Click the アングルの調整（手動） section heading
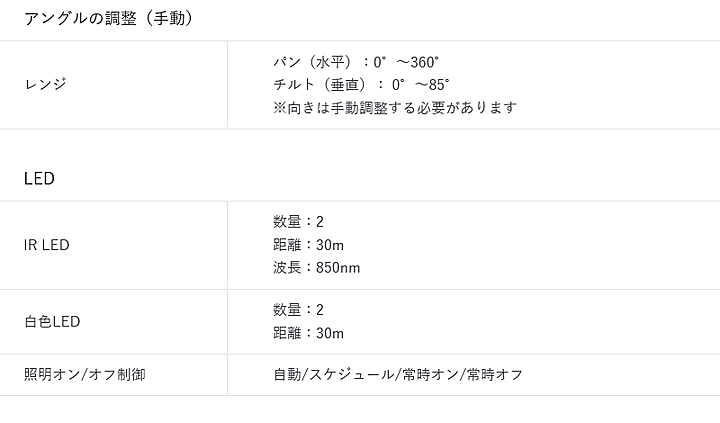 [x=108, y=19]
